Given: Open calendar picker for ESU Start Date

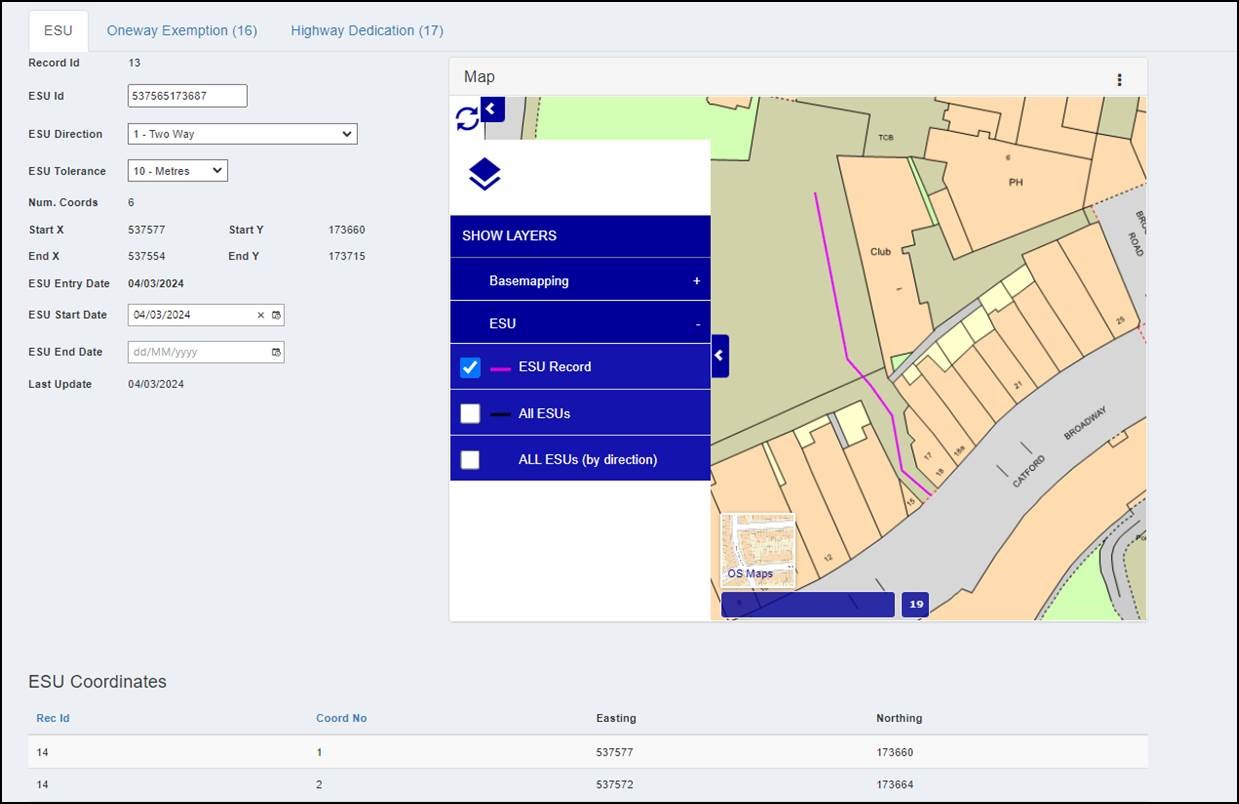Looking at the screenshot, I should coord(277,315).
